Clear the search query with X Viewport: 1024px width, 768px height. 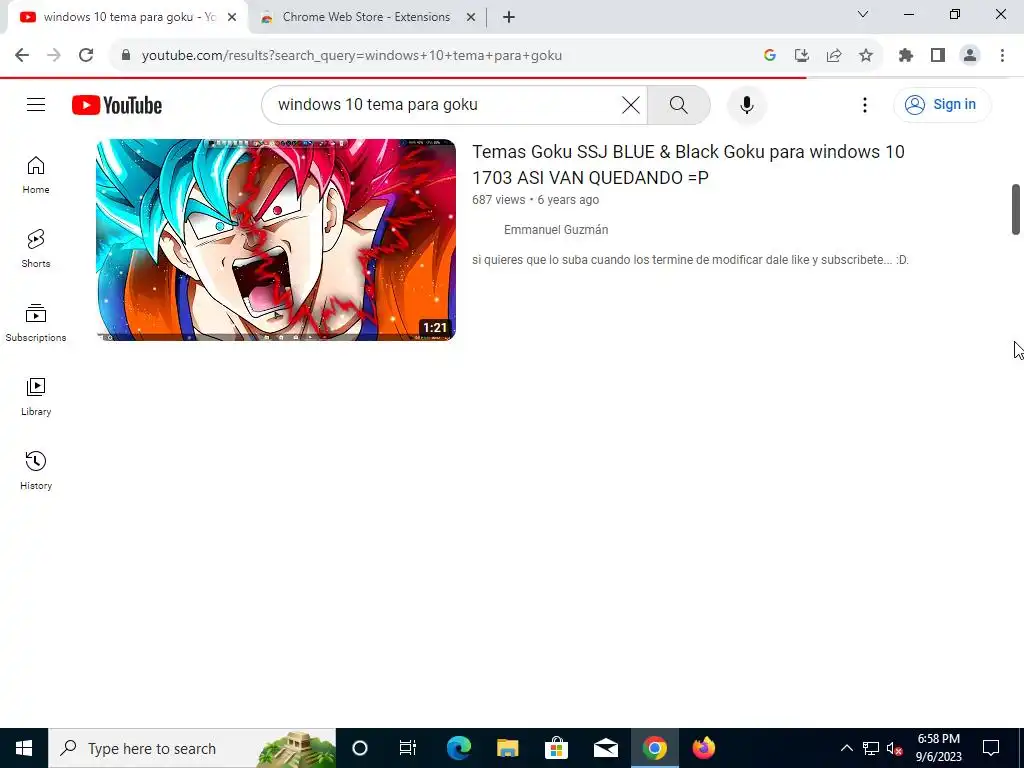click(631, 104)
